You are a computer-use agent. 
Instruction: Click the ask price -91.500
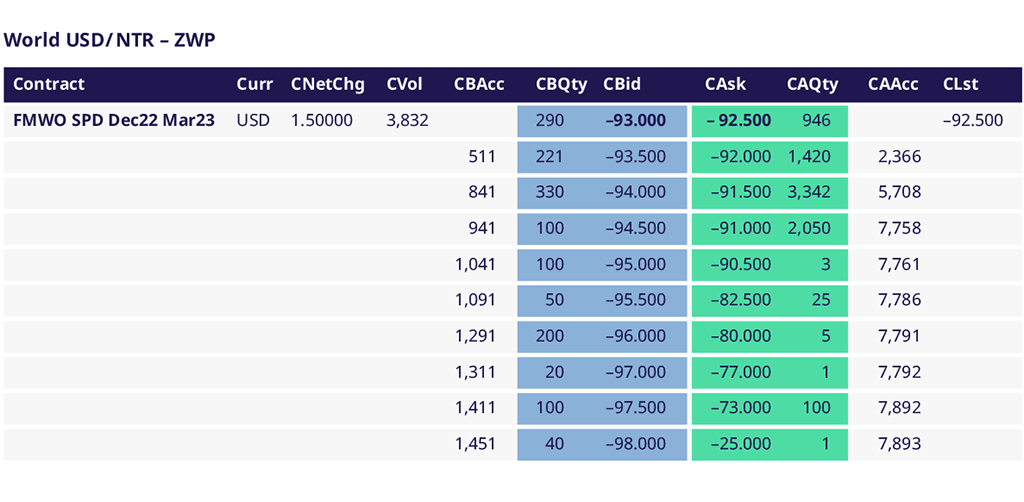coord(740,193)
